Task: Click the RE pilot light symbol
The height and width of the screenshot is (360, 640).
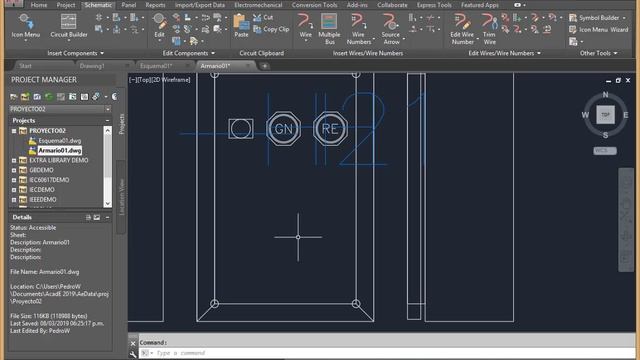Action: coord(330,129)
